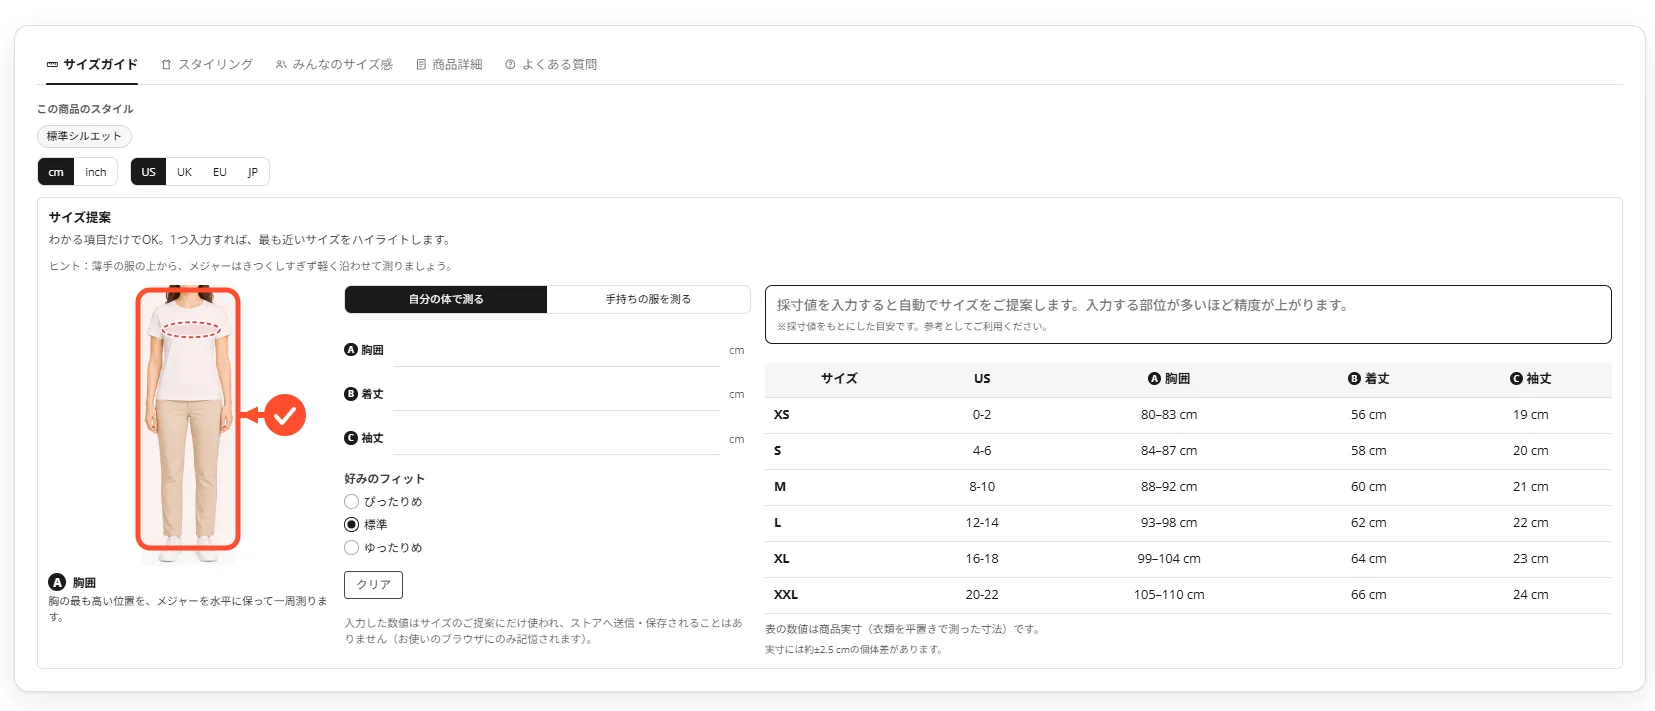Image resolution: width=1655 pixels, height=711 pixels.
Task: Click the 105–110 cm chest value
Action: (1169, 595)
